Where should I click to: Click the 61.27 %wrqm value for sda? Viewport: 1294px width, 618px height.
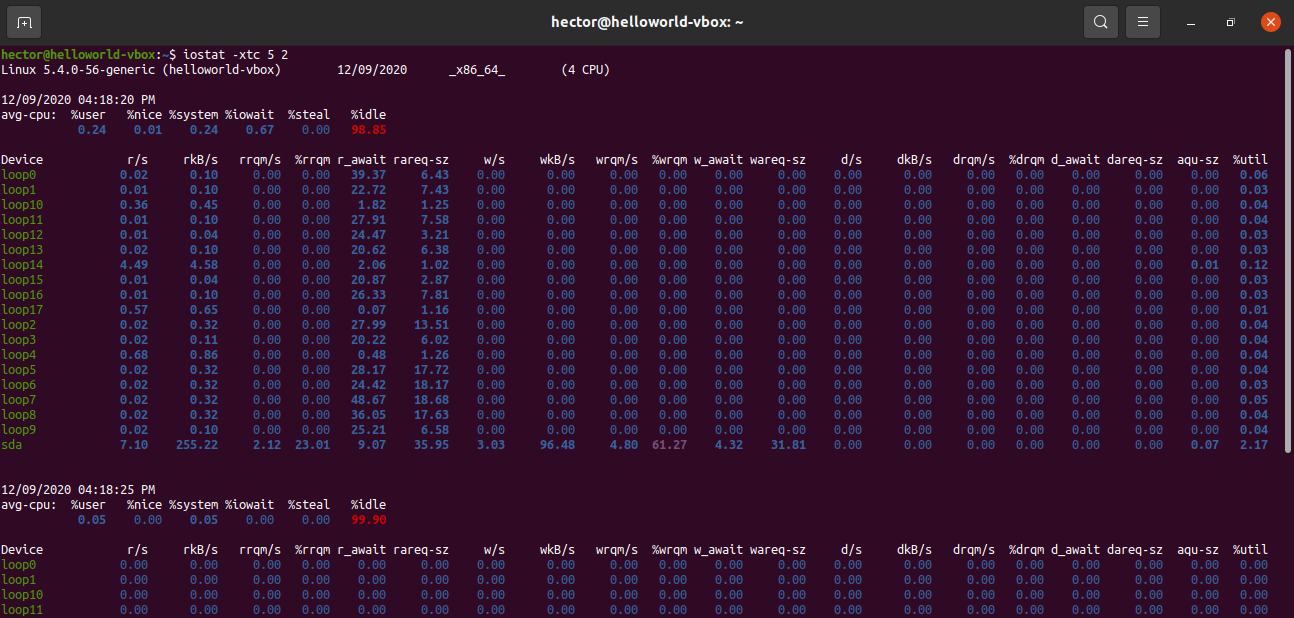[x=669, y=445]
